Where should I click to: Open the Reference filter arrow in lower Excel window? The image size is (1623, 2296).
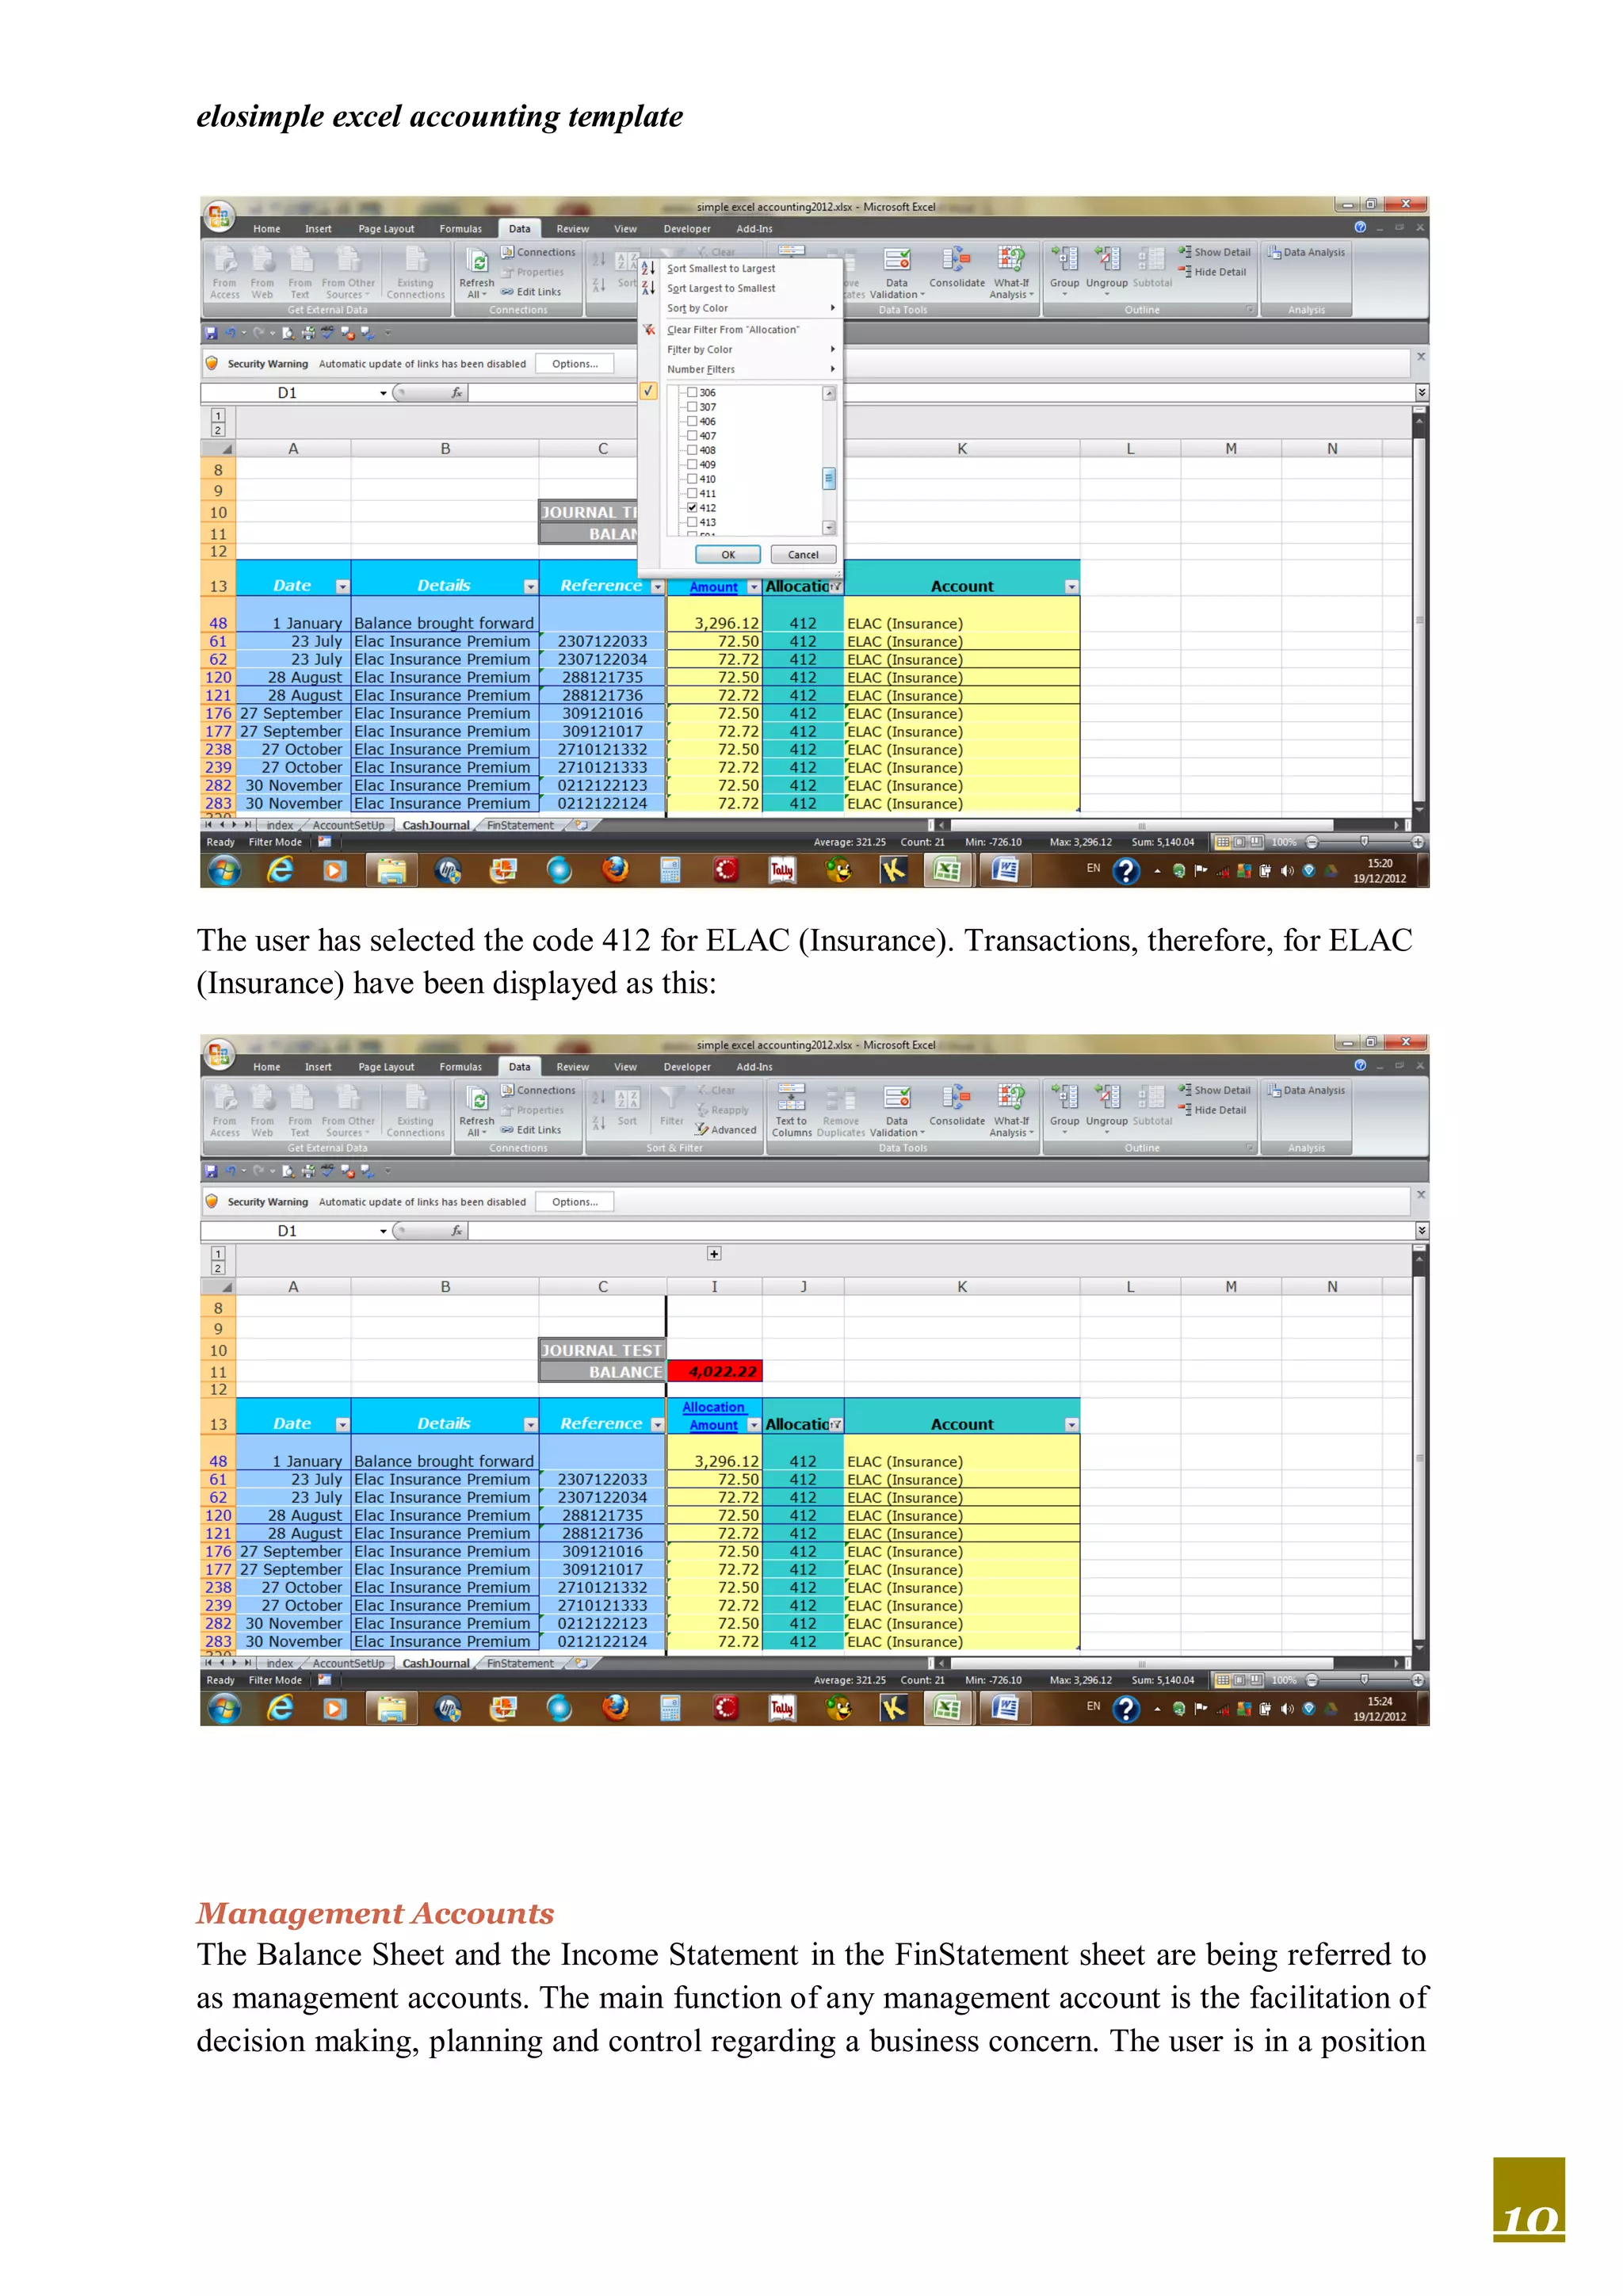(x=657, y=1425)
